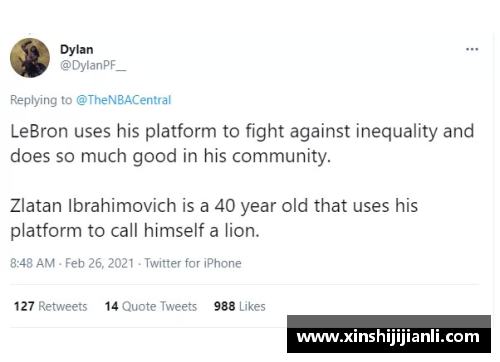View the 14 Quote Tweets list

tap(151, 306)
